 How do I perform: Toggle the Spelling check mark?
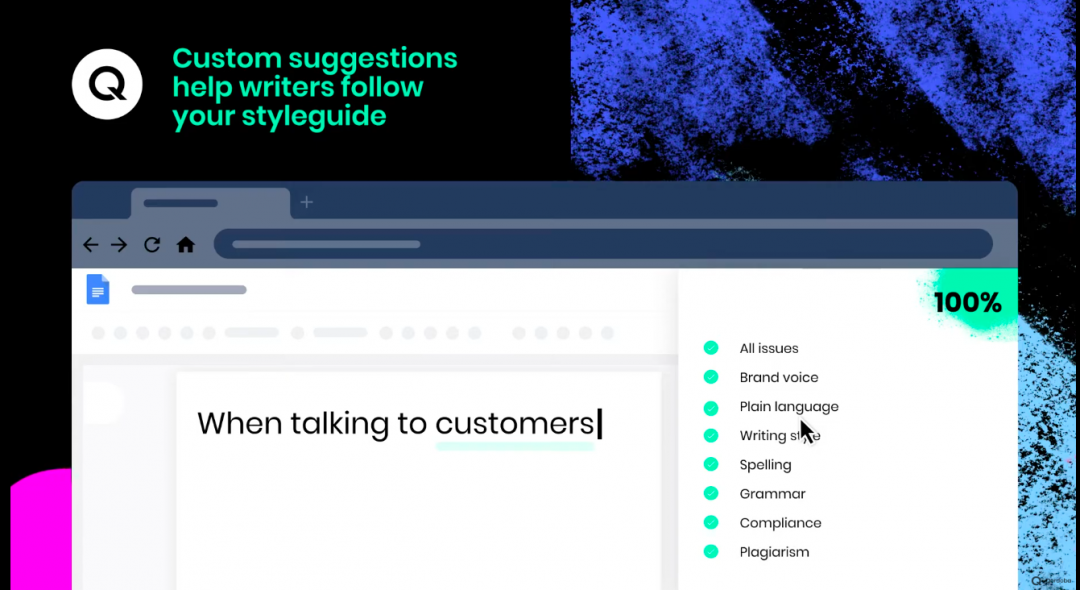(x=711, y=464)
